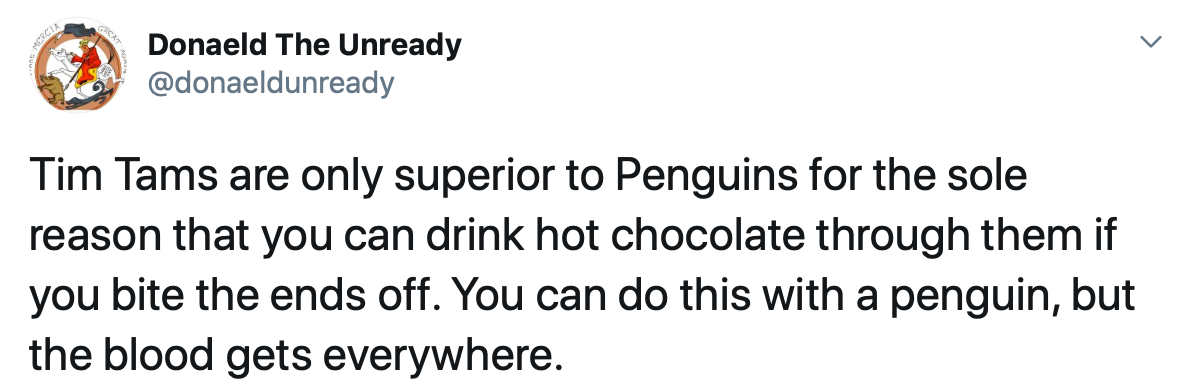Open Donaeld The Unready's profile avatar
Image resolution: width=1186 pixels, height=392 pixels.
point(75,64)
